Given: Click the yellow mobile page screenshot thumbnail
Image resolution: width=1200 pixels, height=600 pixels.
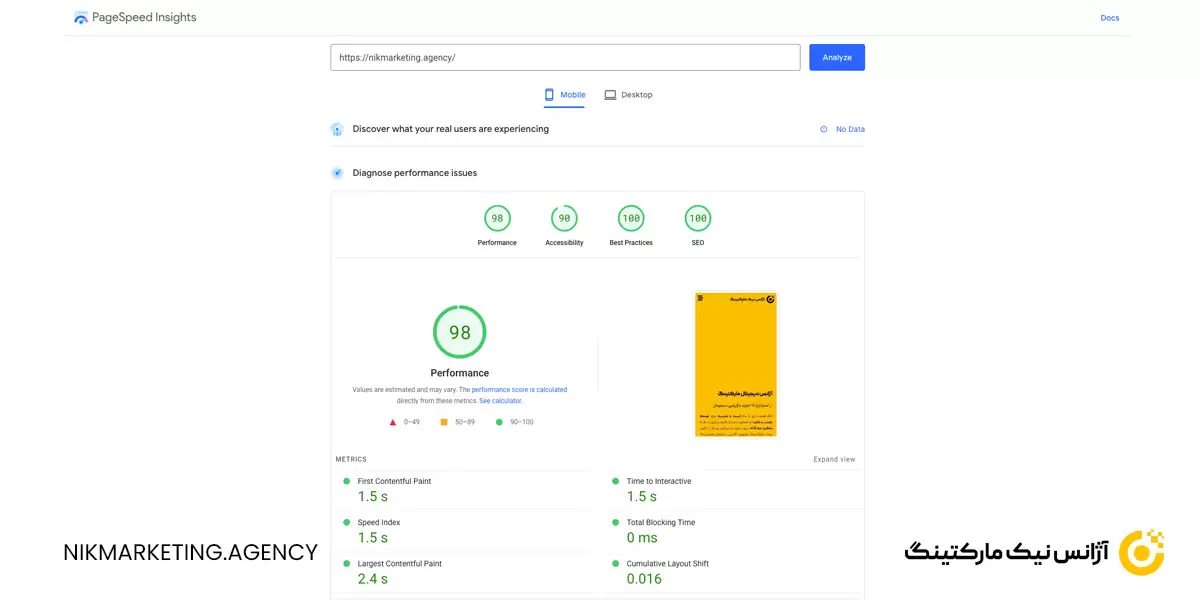Looking at the screenshot, I should [736, 365].
